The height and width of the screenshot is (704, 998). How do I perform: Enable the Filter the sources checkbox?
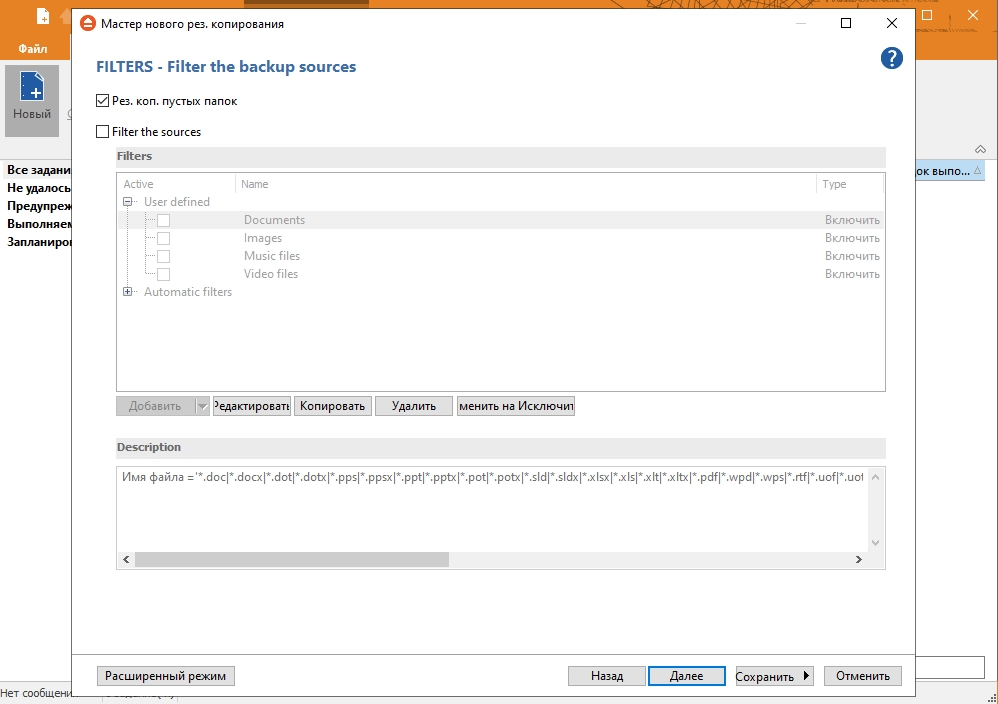click(102, 132)
